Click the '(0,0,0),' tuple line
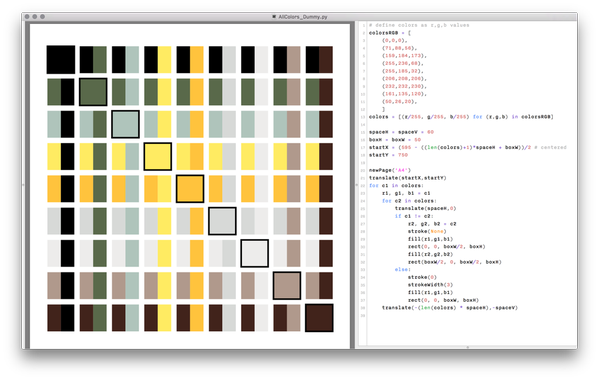The image size is (599, 380). tap(395, 40)
